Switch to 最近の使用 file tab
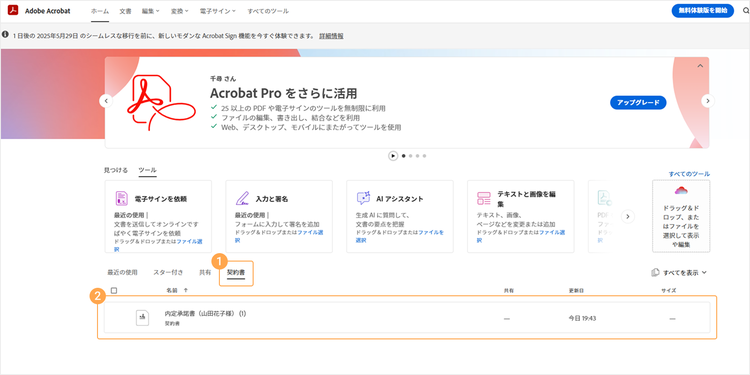 (122, 272)
